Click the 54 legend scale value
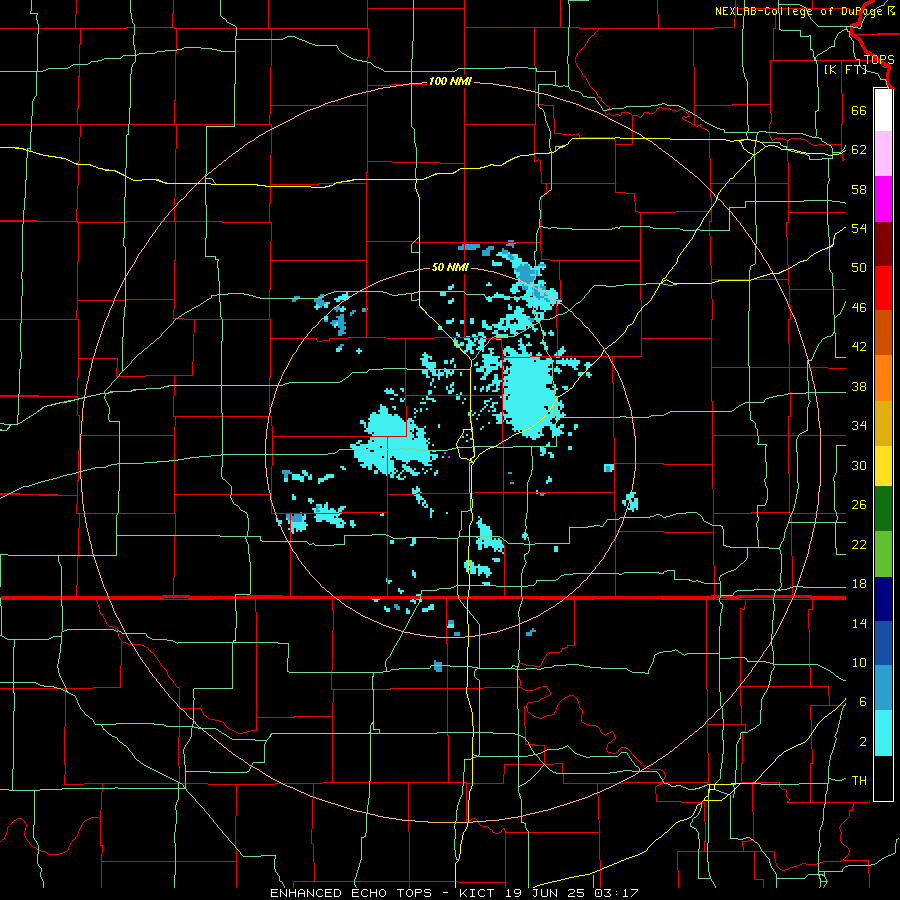This screenshot has width=900, height=900. (859, 228)
